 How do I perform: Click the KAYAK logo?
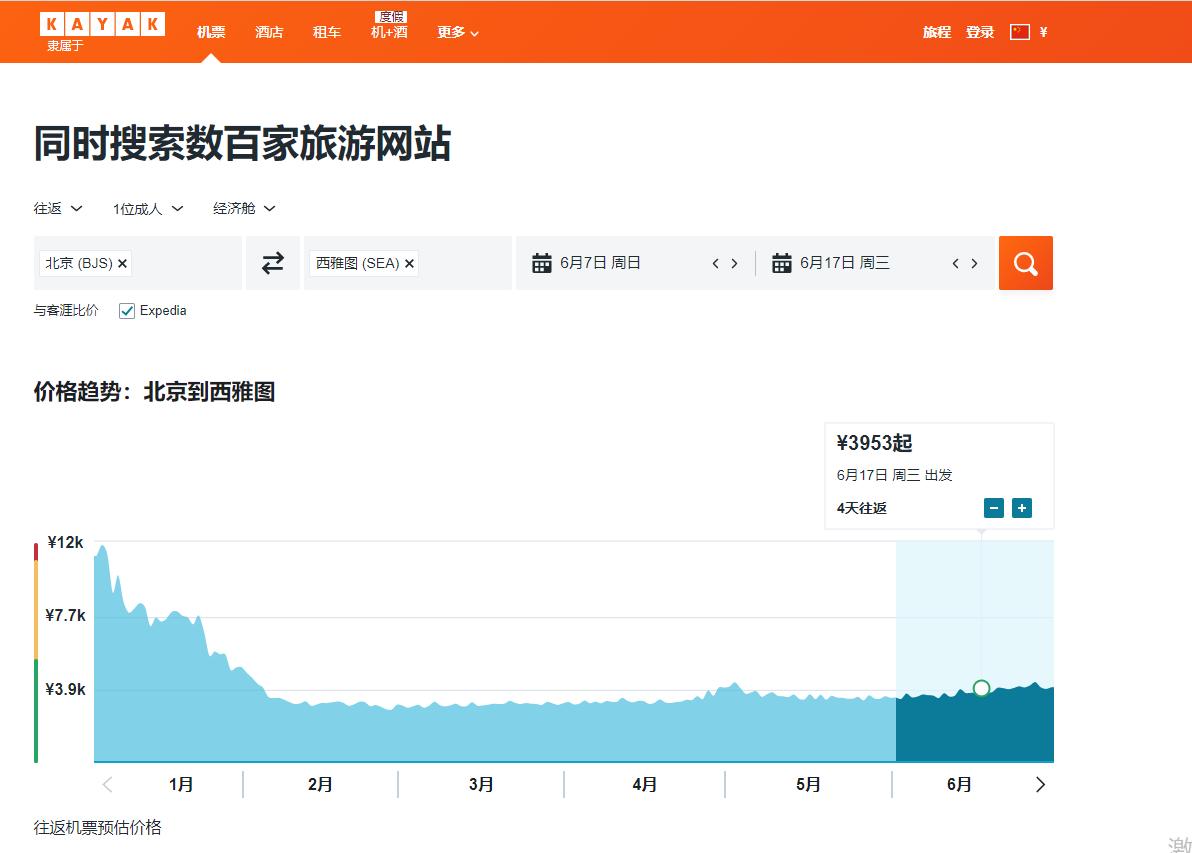pos(101,23)
